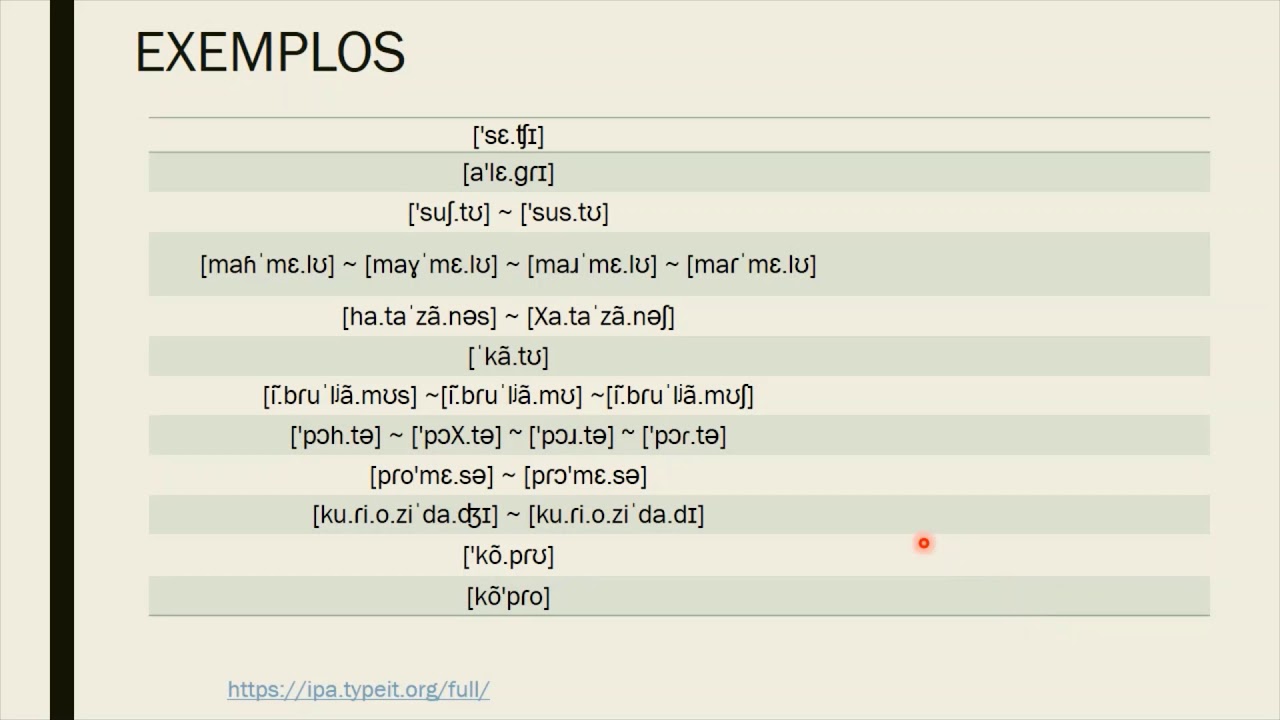Viewport: 1280px width, 720px height.
Task: Click the ['pɔr.tə] variant
Action: click(x=684, y=436)
